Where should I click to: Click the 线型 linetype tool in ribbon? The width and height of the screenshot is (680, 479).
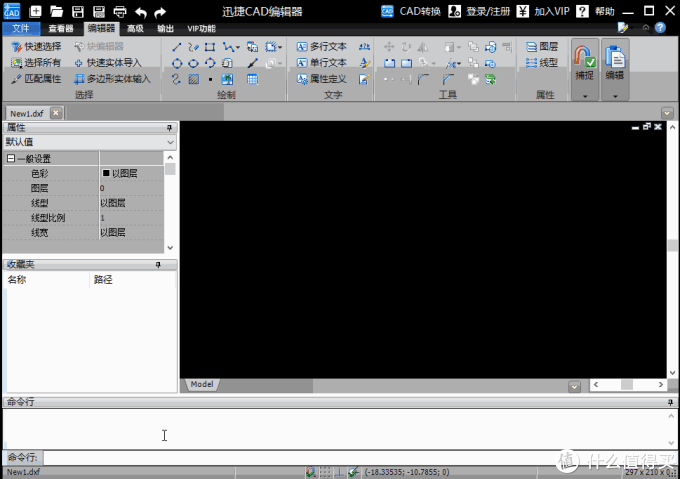[x=541, y=63]
